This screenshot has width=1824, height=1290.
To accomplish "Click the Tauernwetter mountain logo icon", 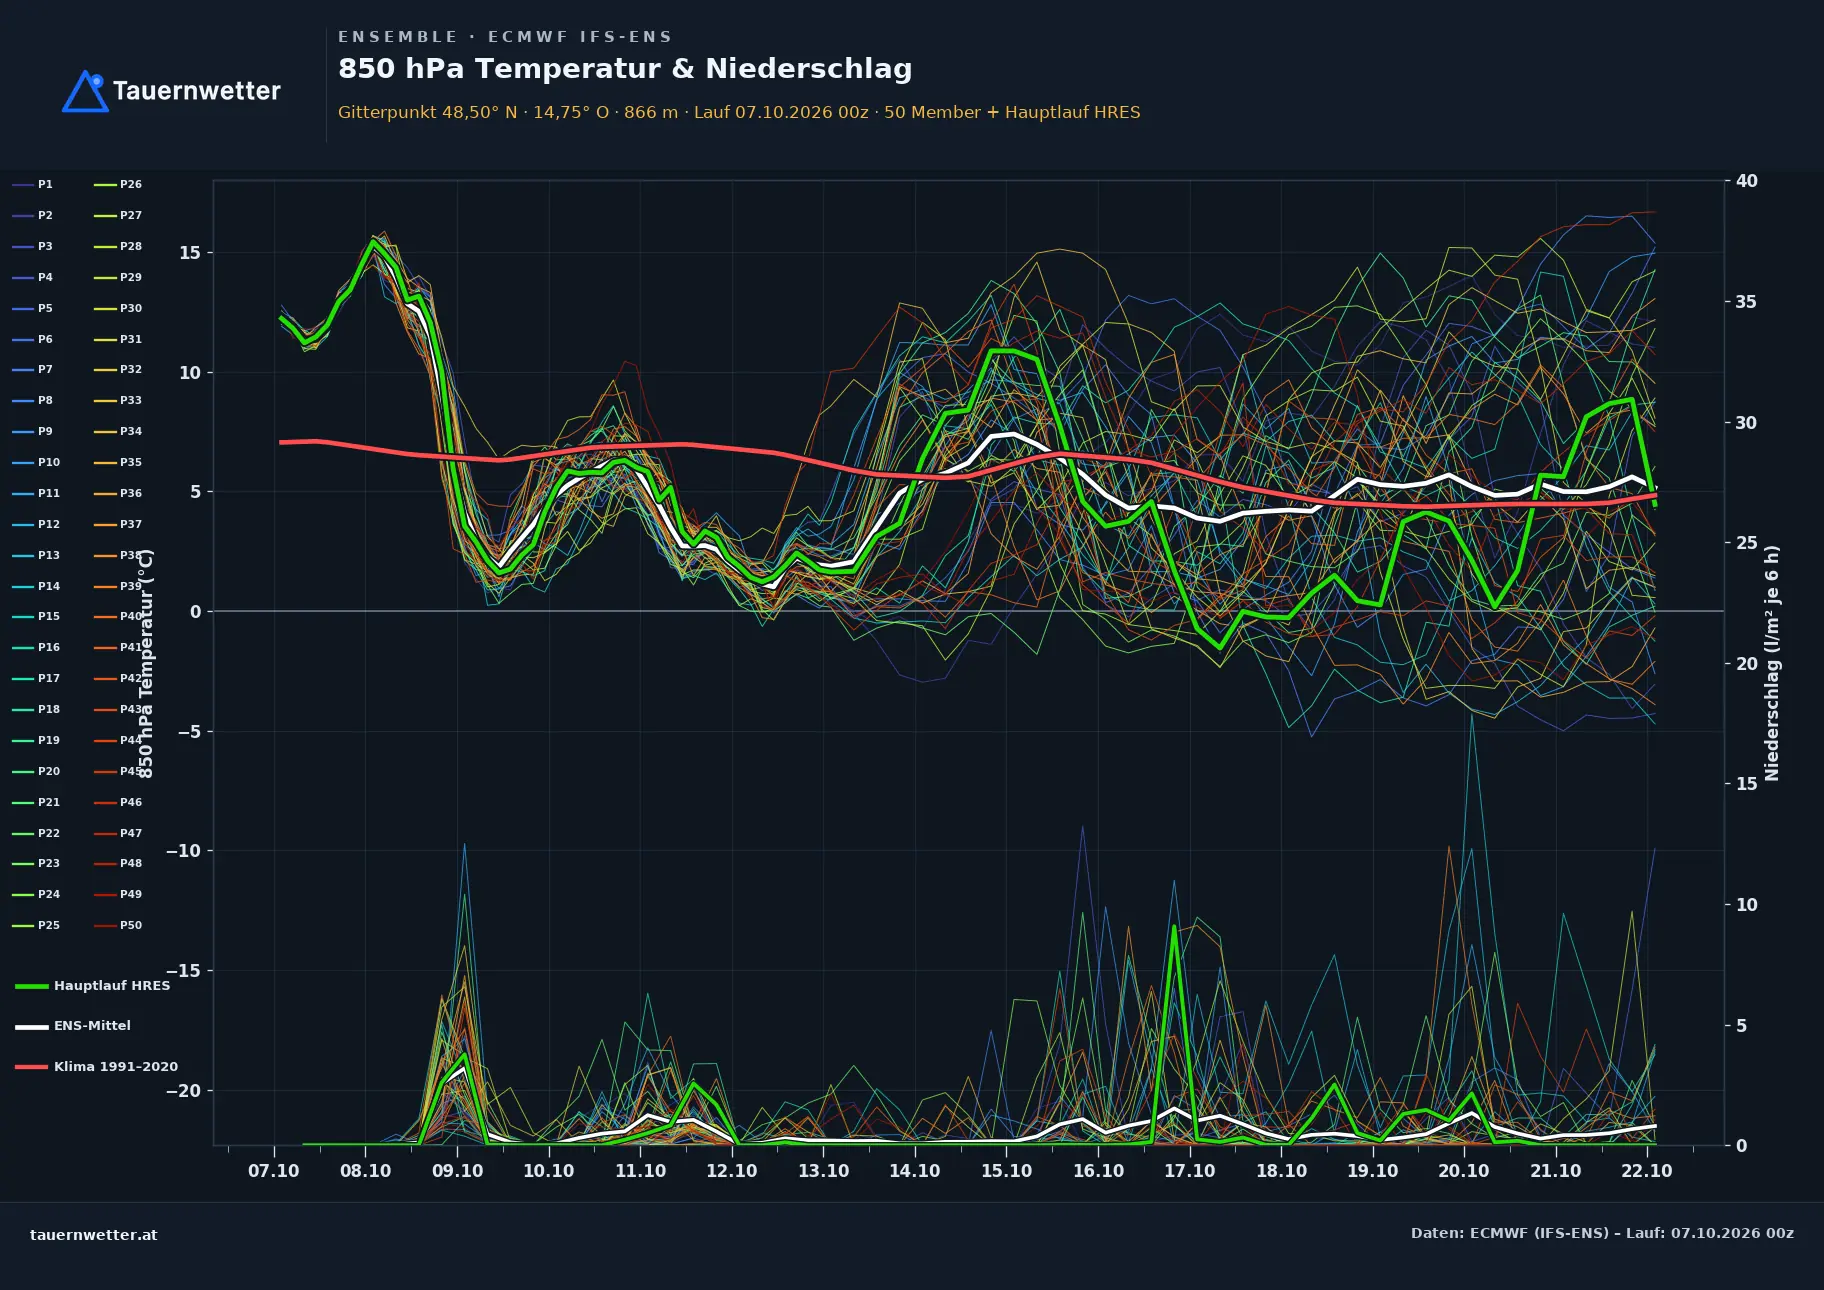I will pyautogui.click(x=85, y=91).
